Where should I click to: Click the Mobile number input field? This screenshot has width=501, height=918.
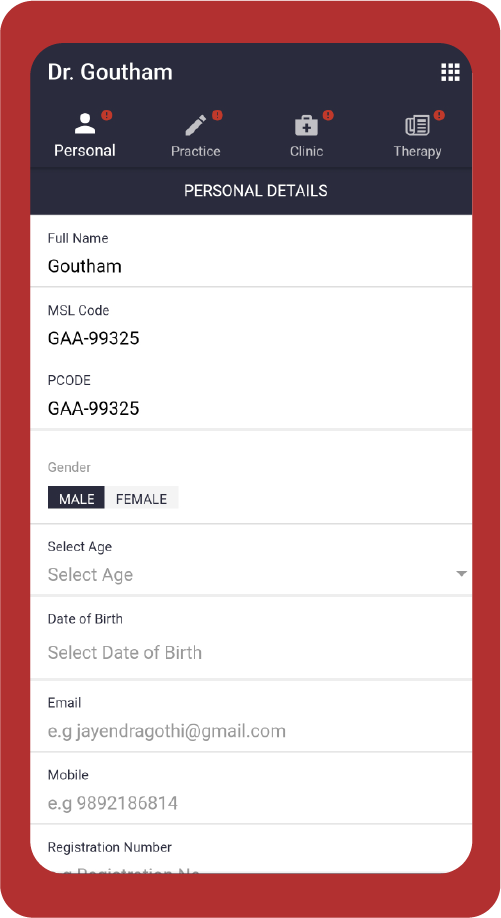(251, 803)
